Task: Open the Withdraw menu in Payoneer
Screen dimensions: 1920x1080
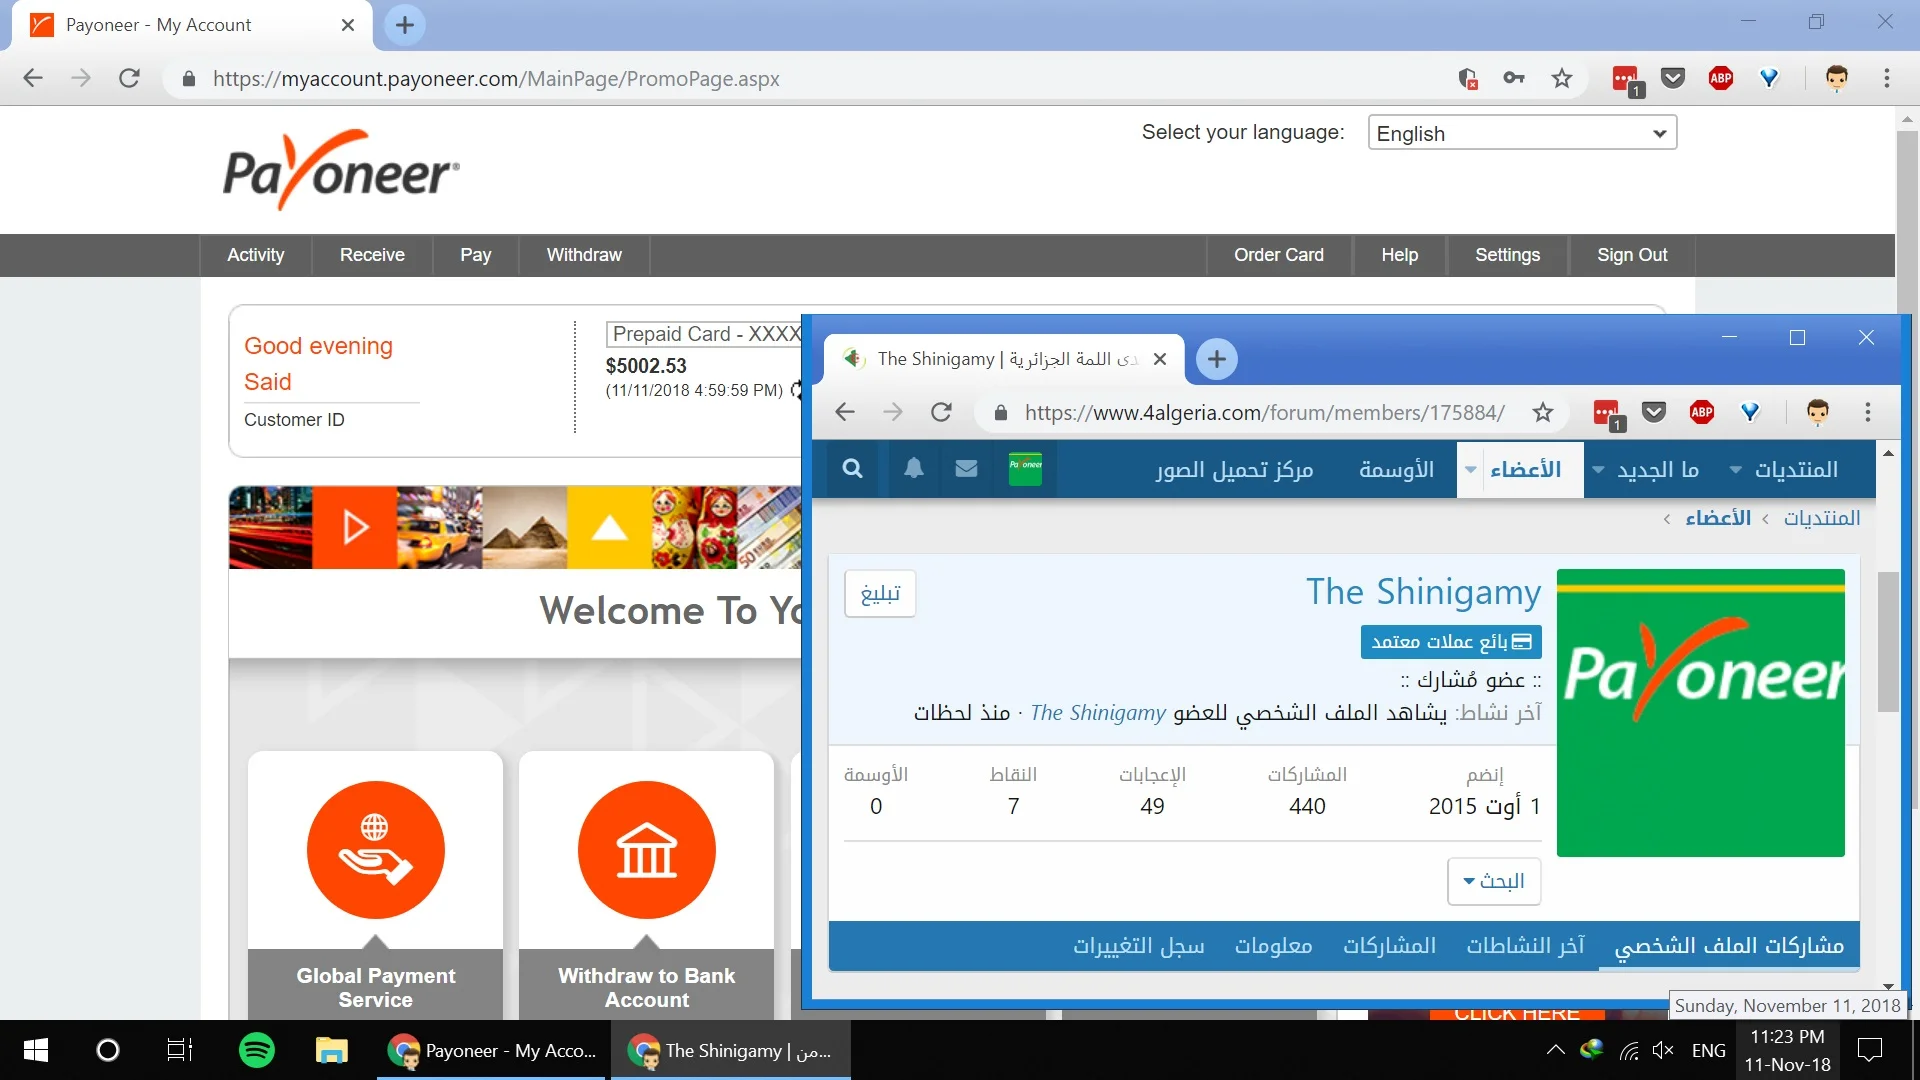Action: [584, 255]
